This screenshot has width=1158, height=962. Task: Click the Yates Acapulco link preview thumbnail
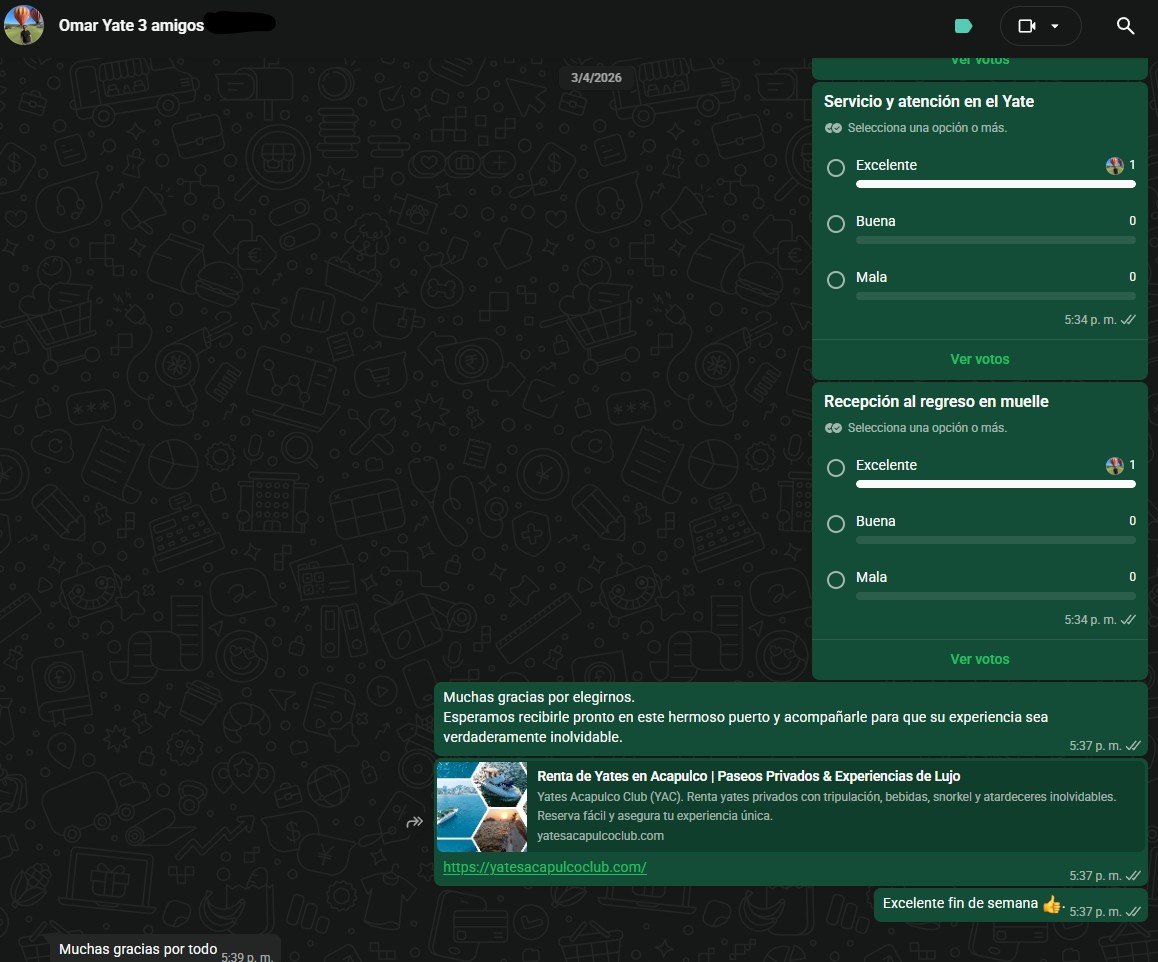(482, 806)
